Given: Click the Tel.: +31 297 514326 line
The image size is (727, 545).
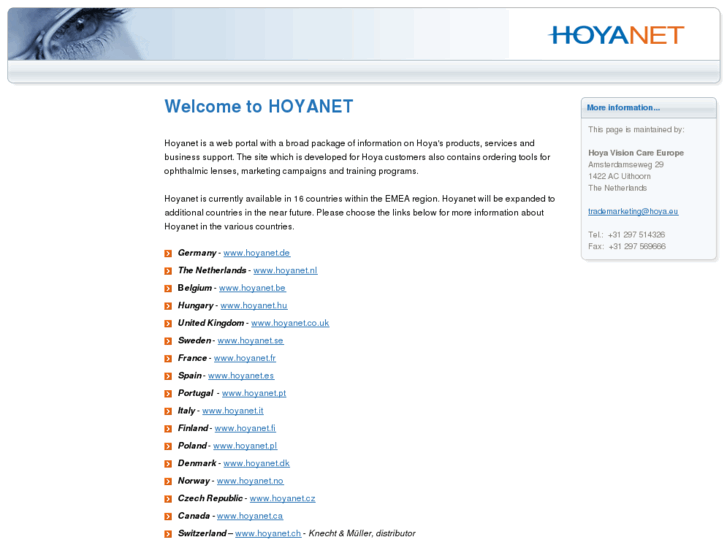Looking at the screenshot, I should [626, 235].
